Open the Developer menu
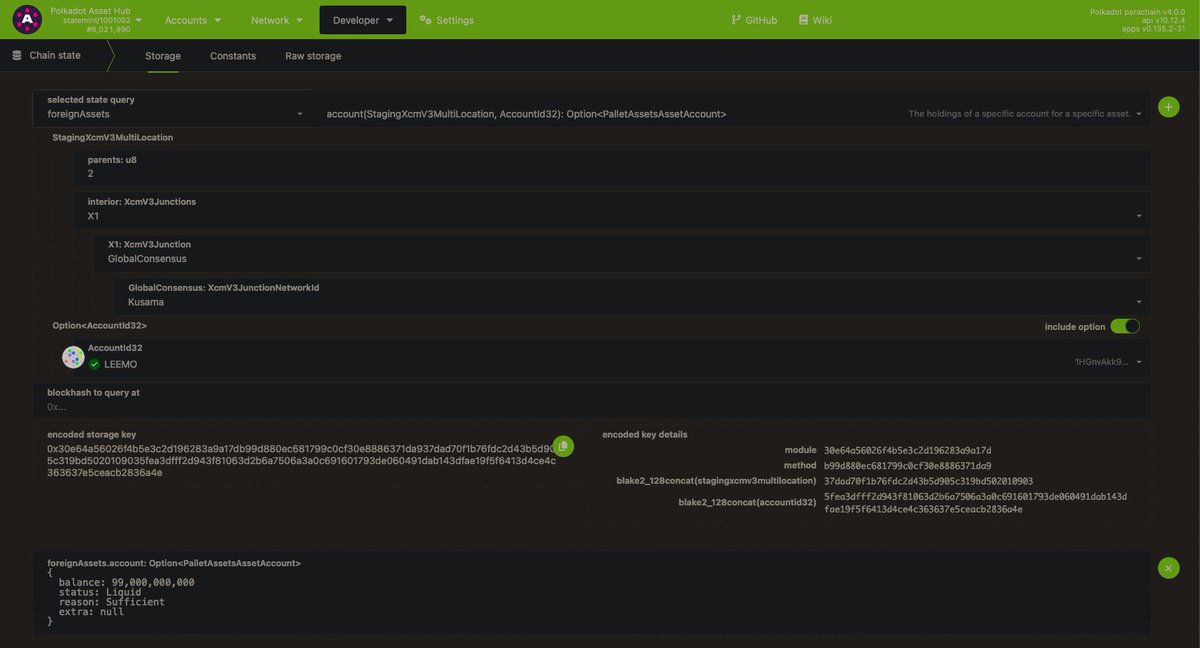This screenshot has width=1200, height=648. click(363, 20)
